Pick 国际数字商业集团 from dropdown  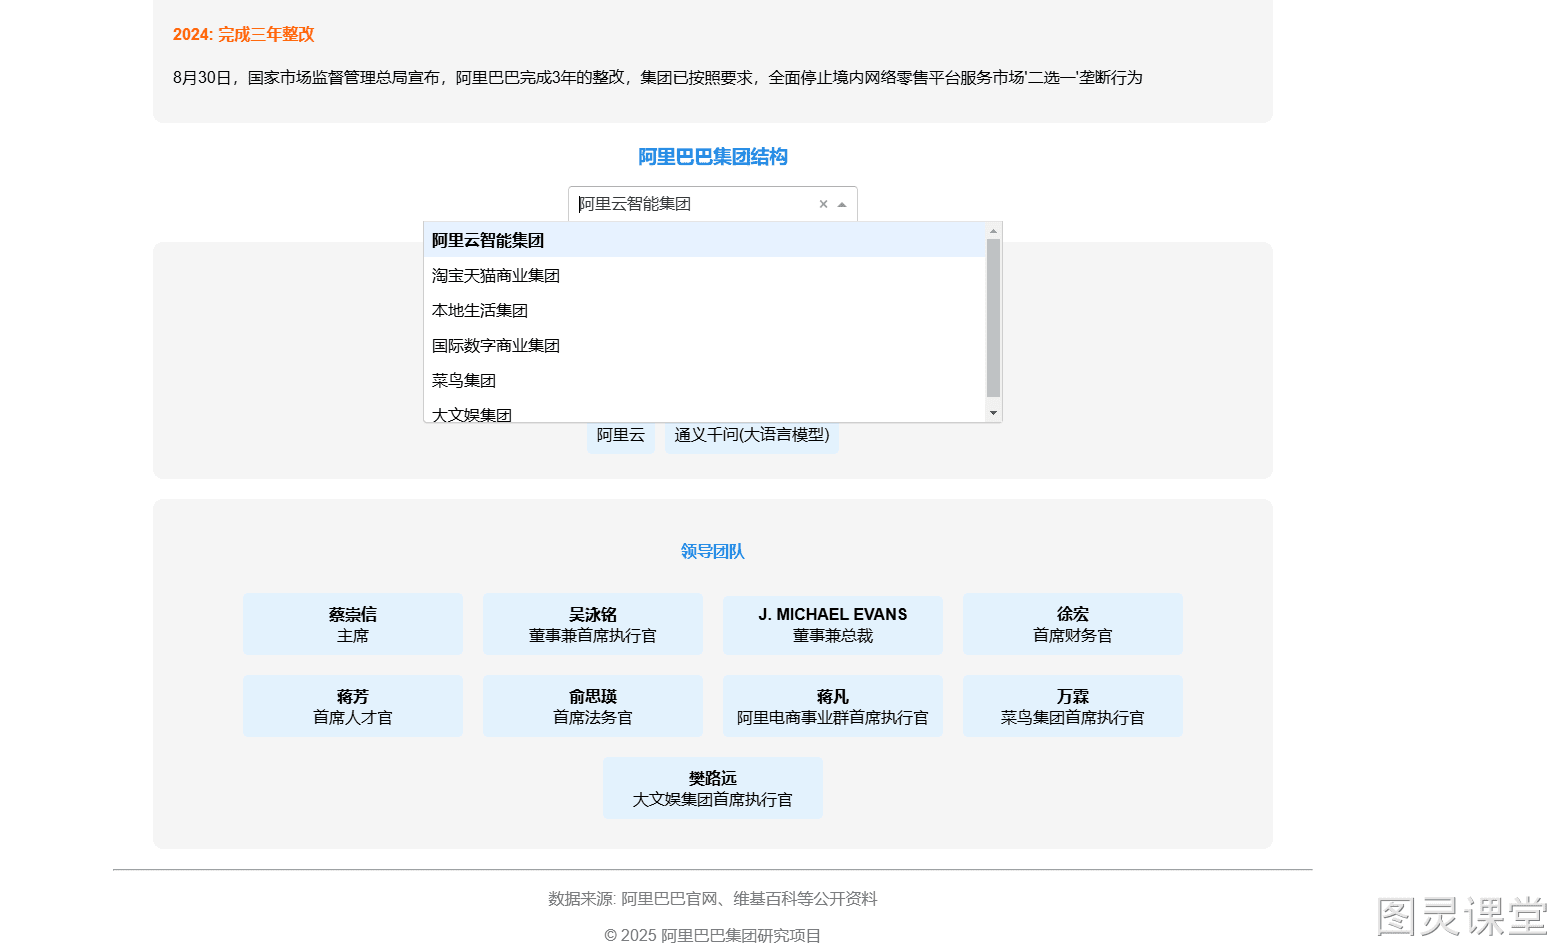[x=704, y=345]
